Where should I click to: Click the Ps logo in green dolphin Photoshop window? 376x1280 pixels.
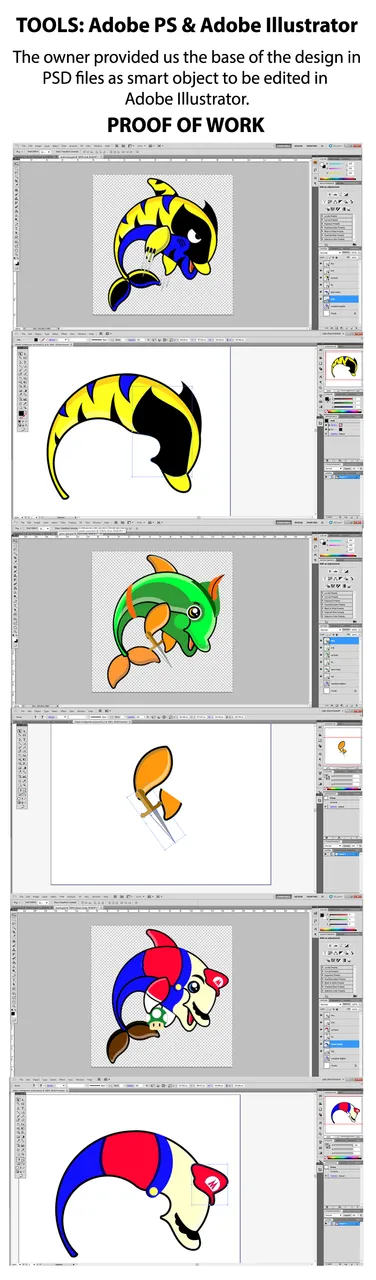click(16, 523)
